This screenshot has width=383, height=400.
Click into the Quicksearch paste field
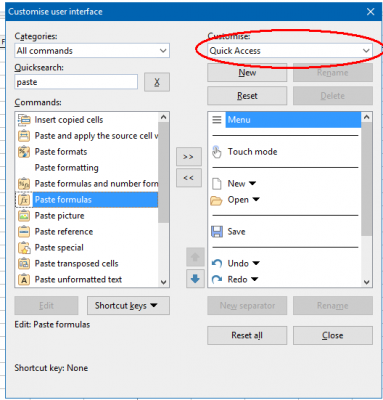pos(76,82)
